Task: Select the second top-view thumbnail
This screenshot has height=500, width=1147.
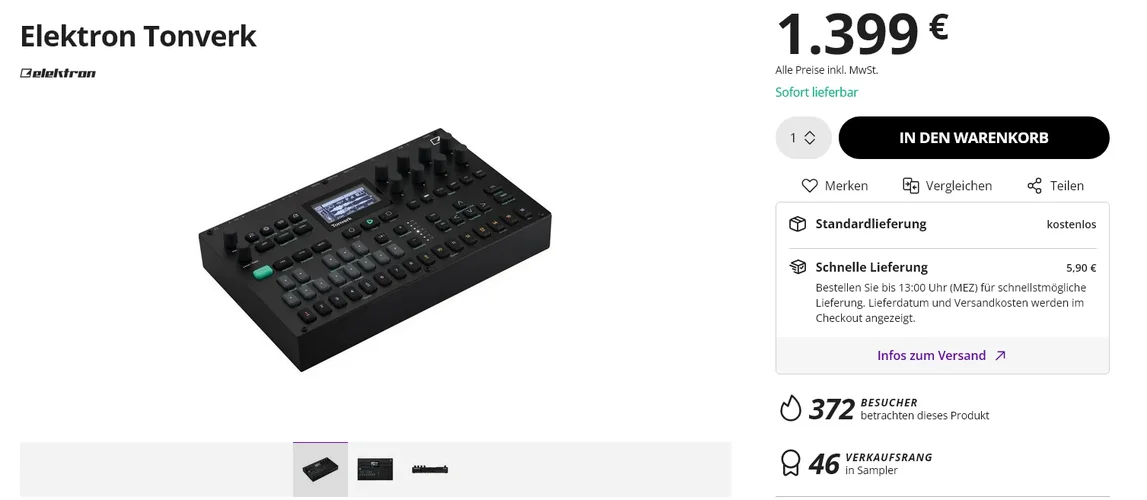Action: [375, 469]
